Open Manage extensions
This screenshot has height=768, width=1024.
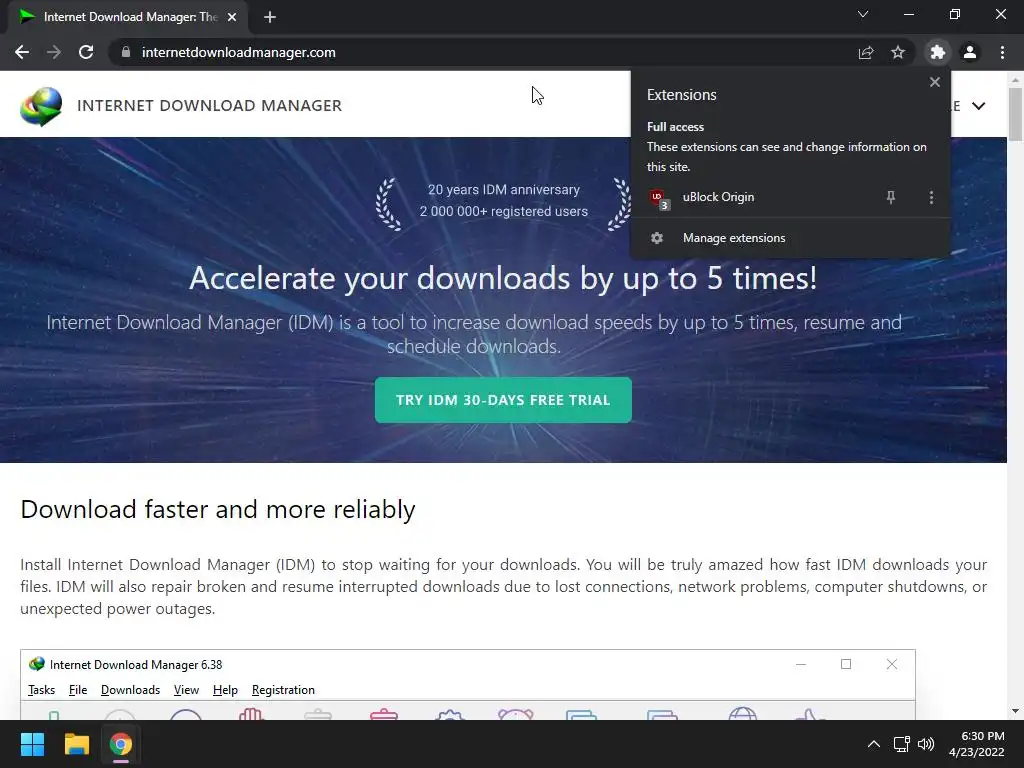click(790, 238)
